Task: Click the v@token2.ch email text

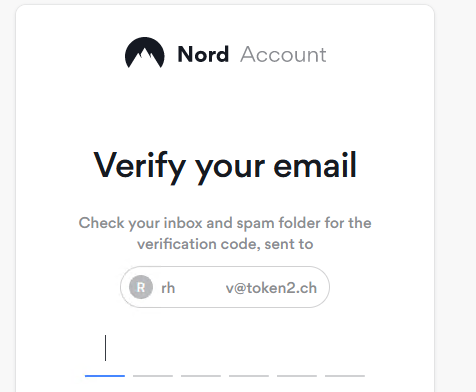Action: click(x=271, y=288)
